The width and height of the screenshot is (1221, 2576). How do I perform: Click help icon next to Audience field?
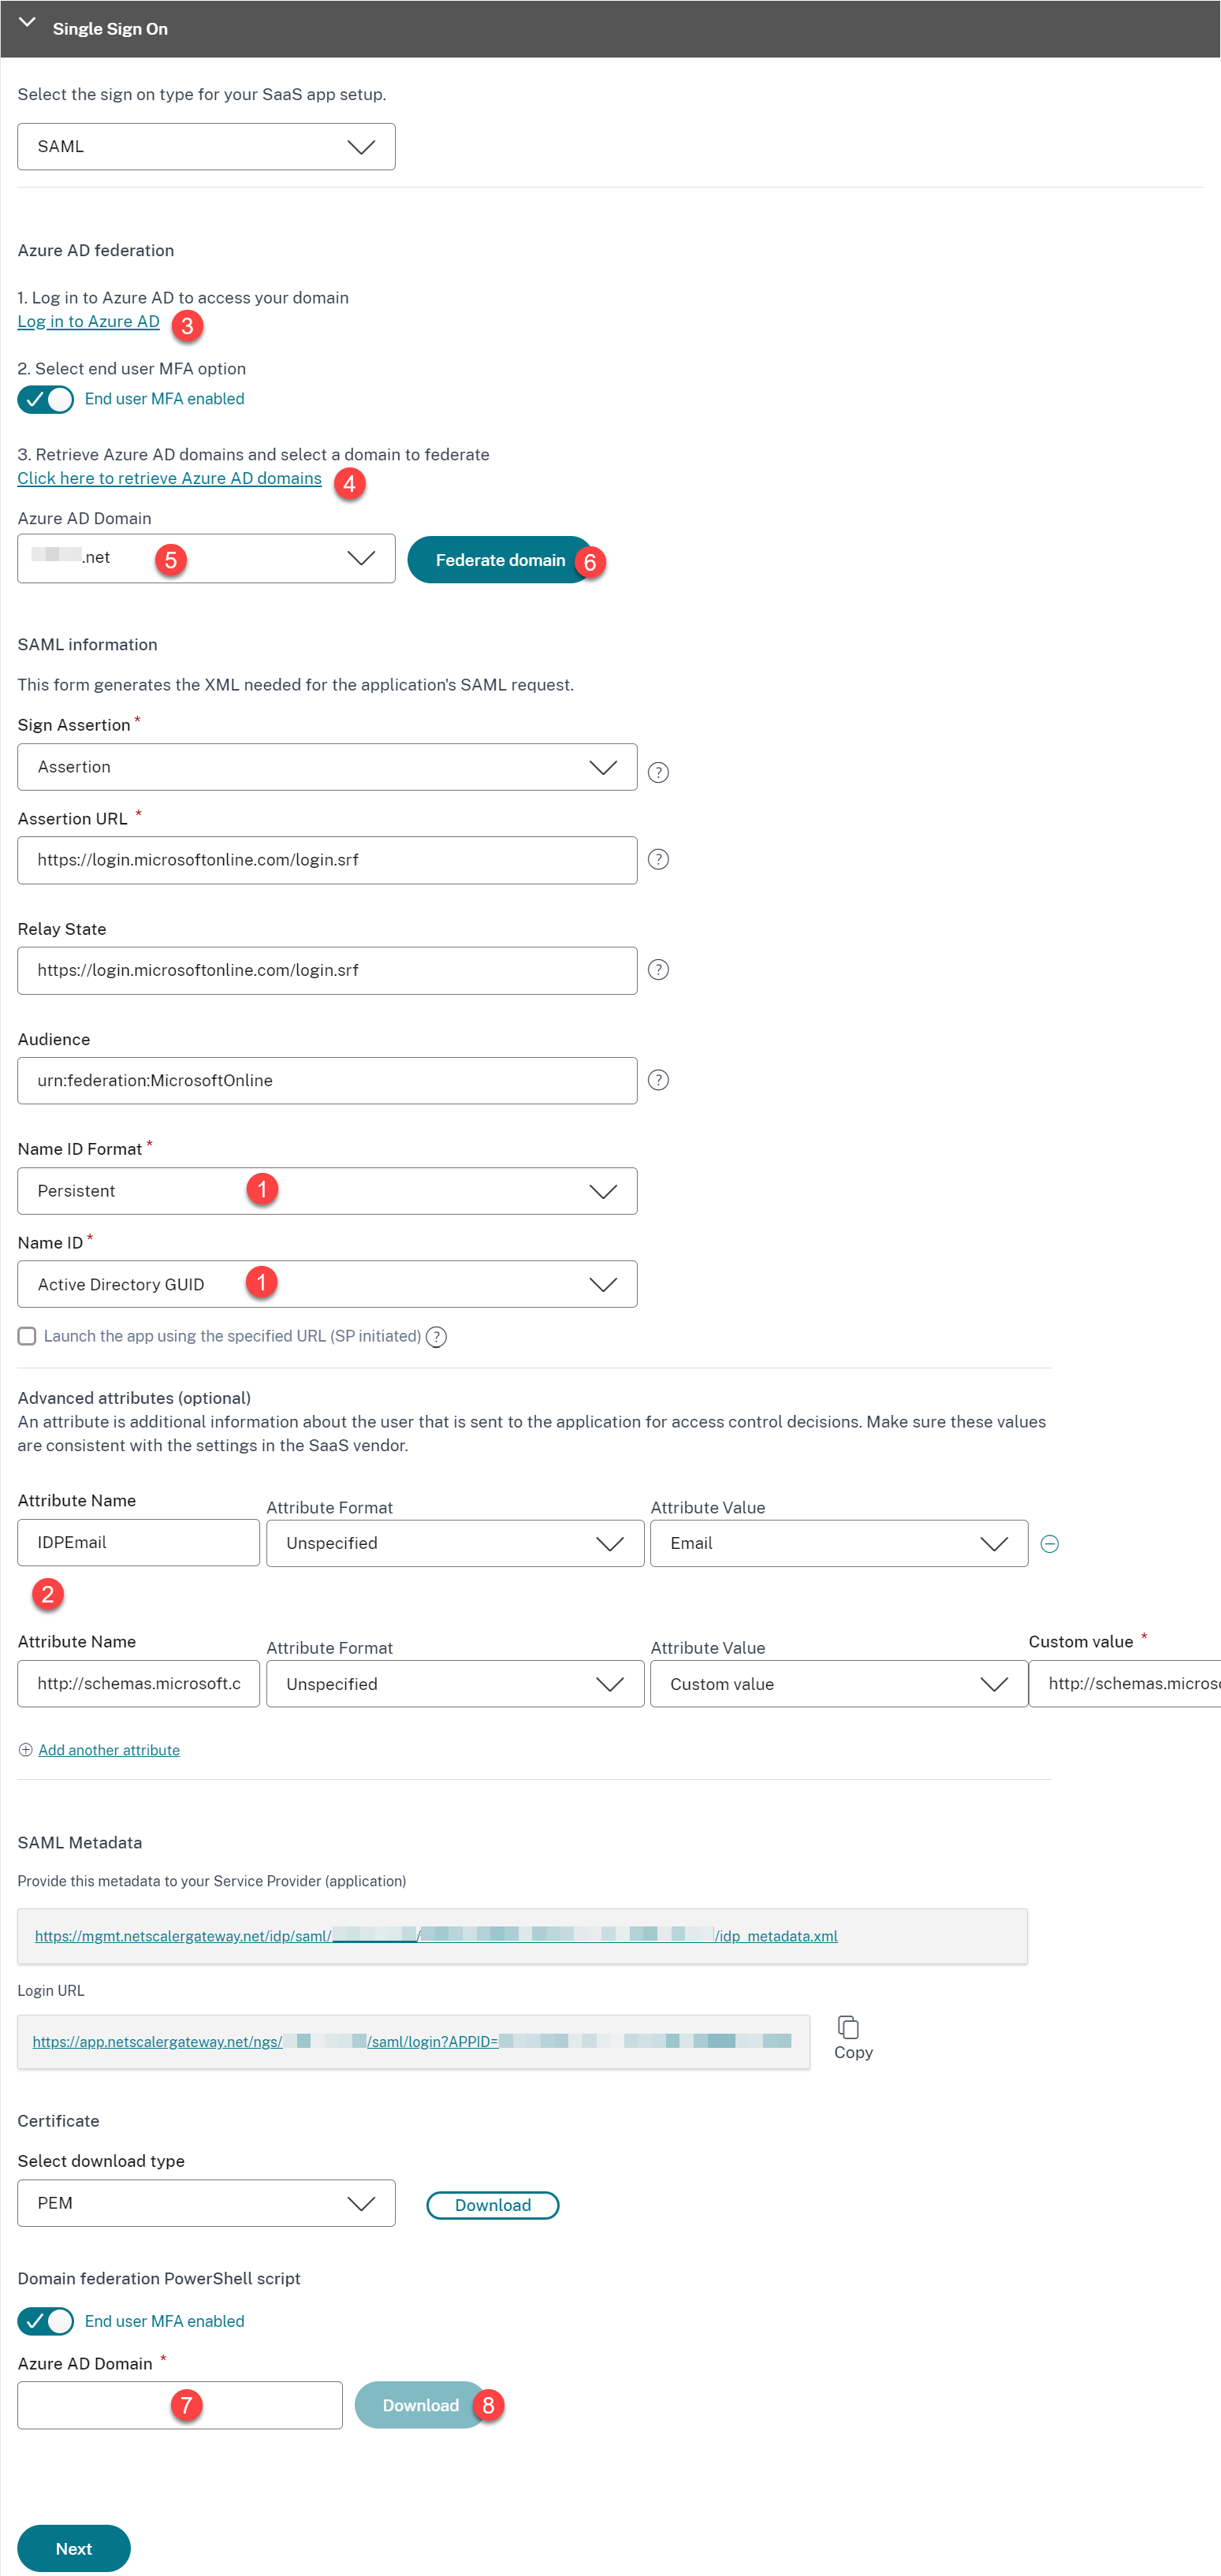tap(658, 1080)
